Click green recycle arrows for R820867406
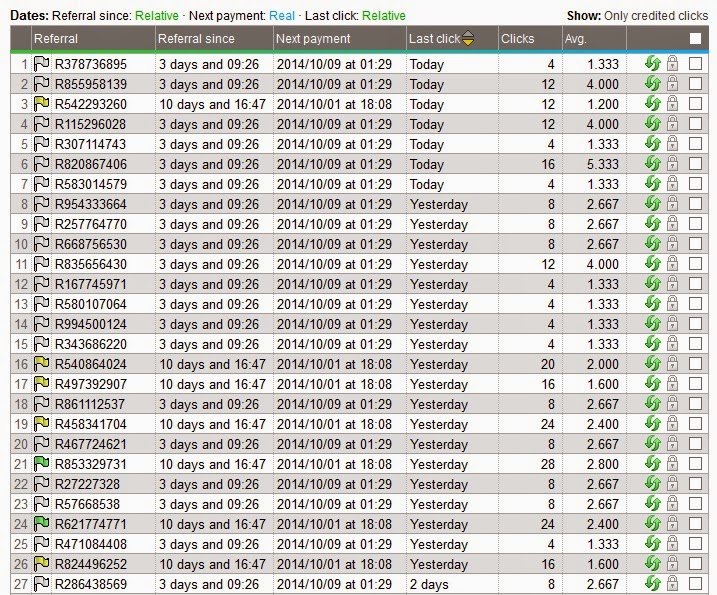 click(x=653, y=164)
